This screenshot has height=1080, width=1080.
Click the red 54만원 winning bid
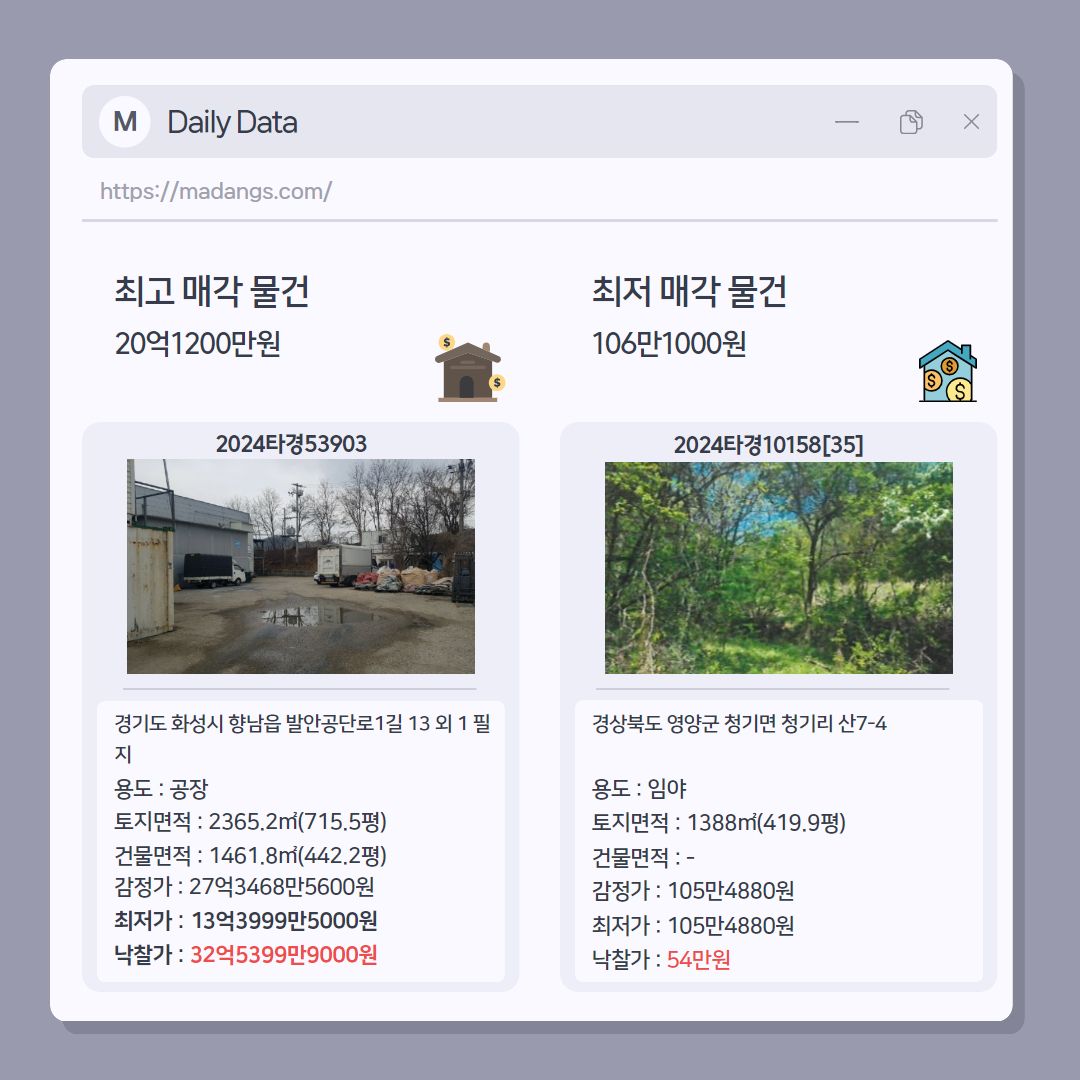[x=698, y=959]
